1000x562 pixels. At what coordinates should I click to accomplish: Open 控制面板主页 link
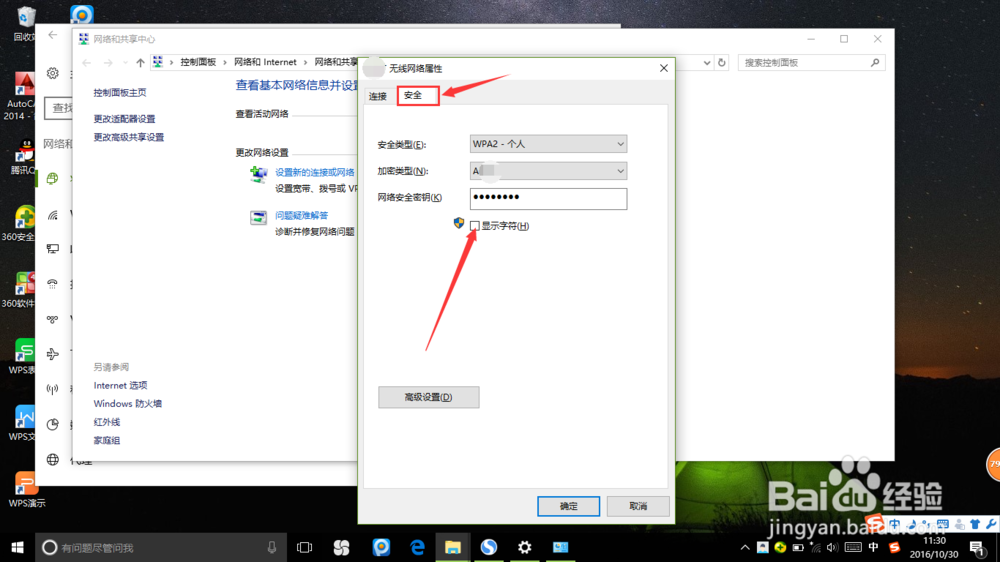[120, 92]
